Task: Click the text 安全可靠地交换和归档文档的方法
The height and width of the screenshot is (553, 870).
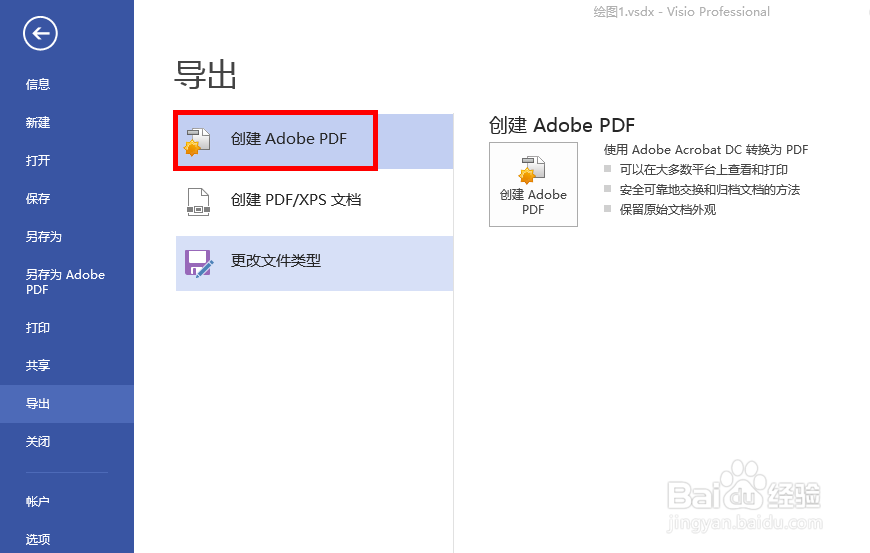Action: point(710,190)
